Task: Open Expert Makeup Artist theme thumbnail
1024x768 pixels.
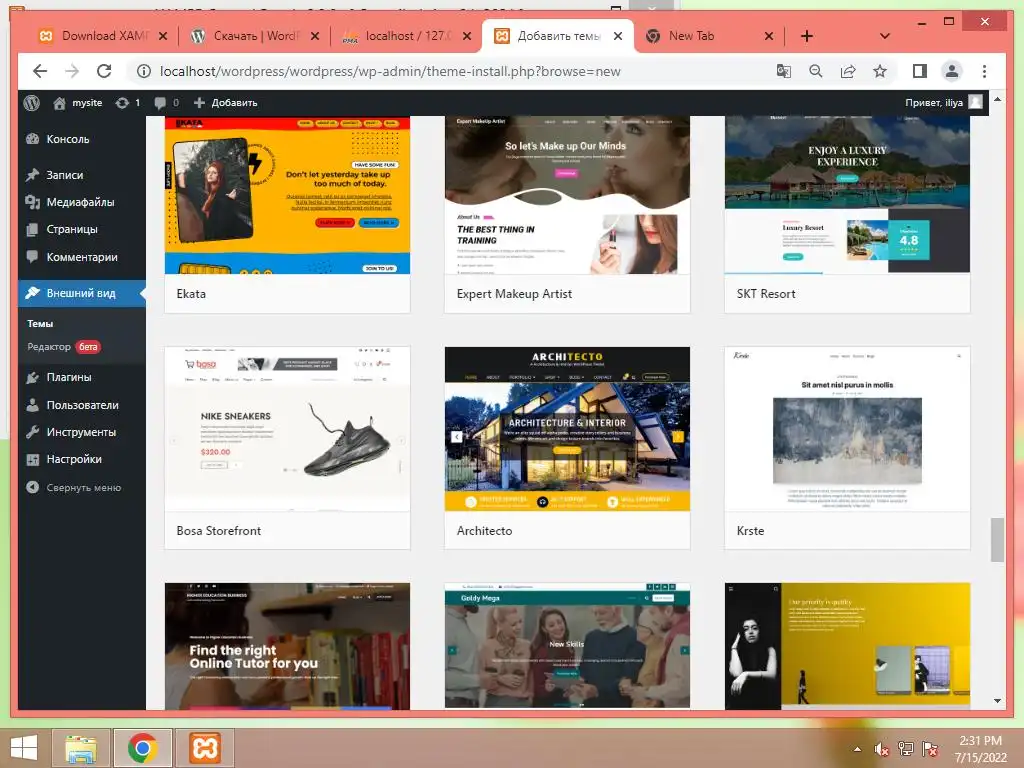Action: tap(567, 195)
